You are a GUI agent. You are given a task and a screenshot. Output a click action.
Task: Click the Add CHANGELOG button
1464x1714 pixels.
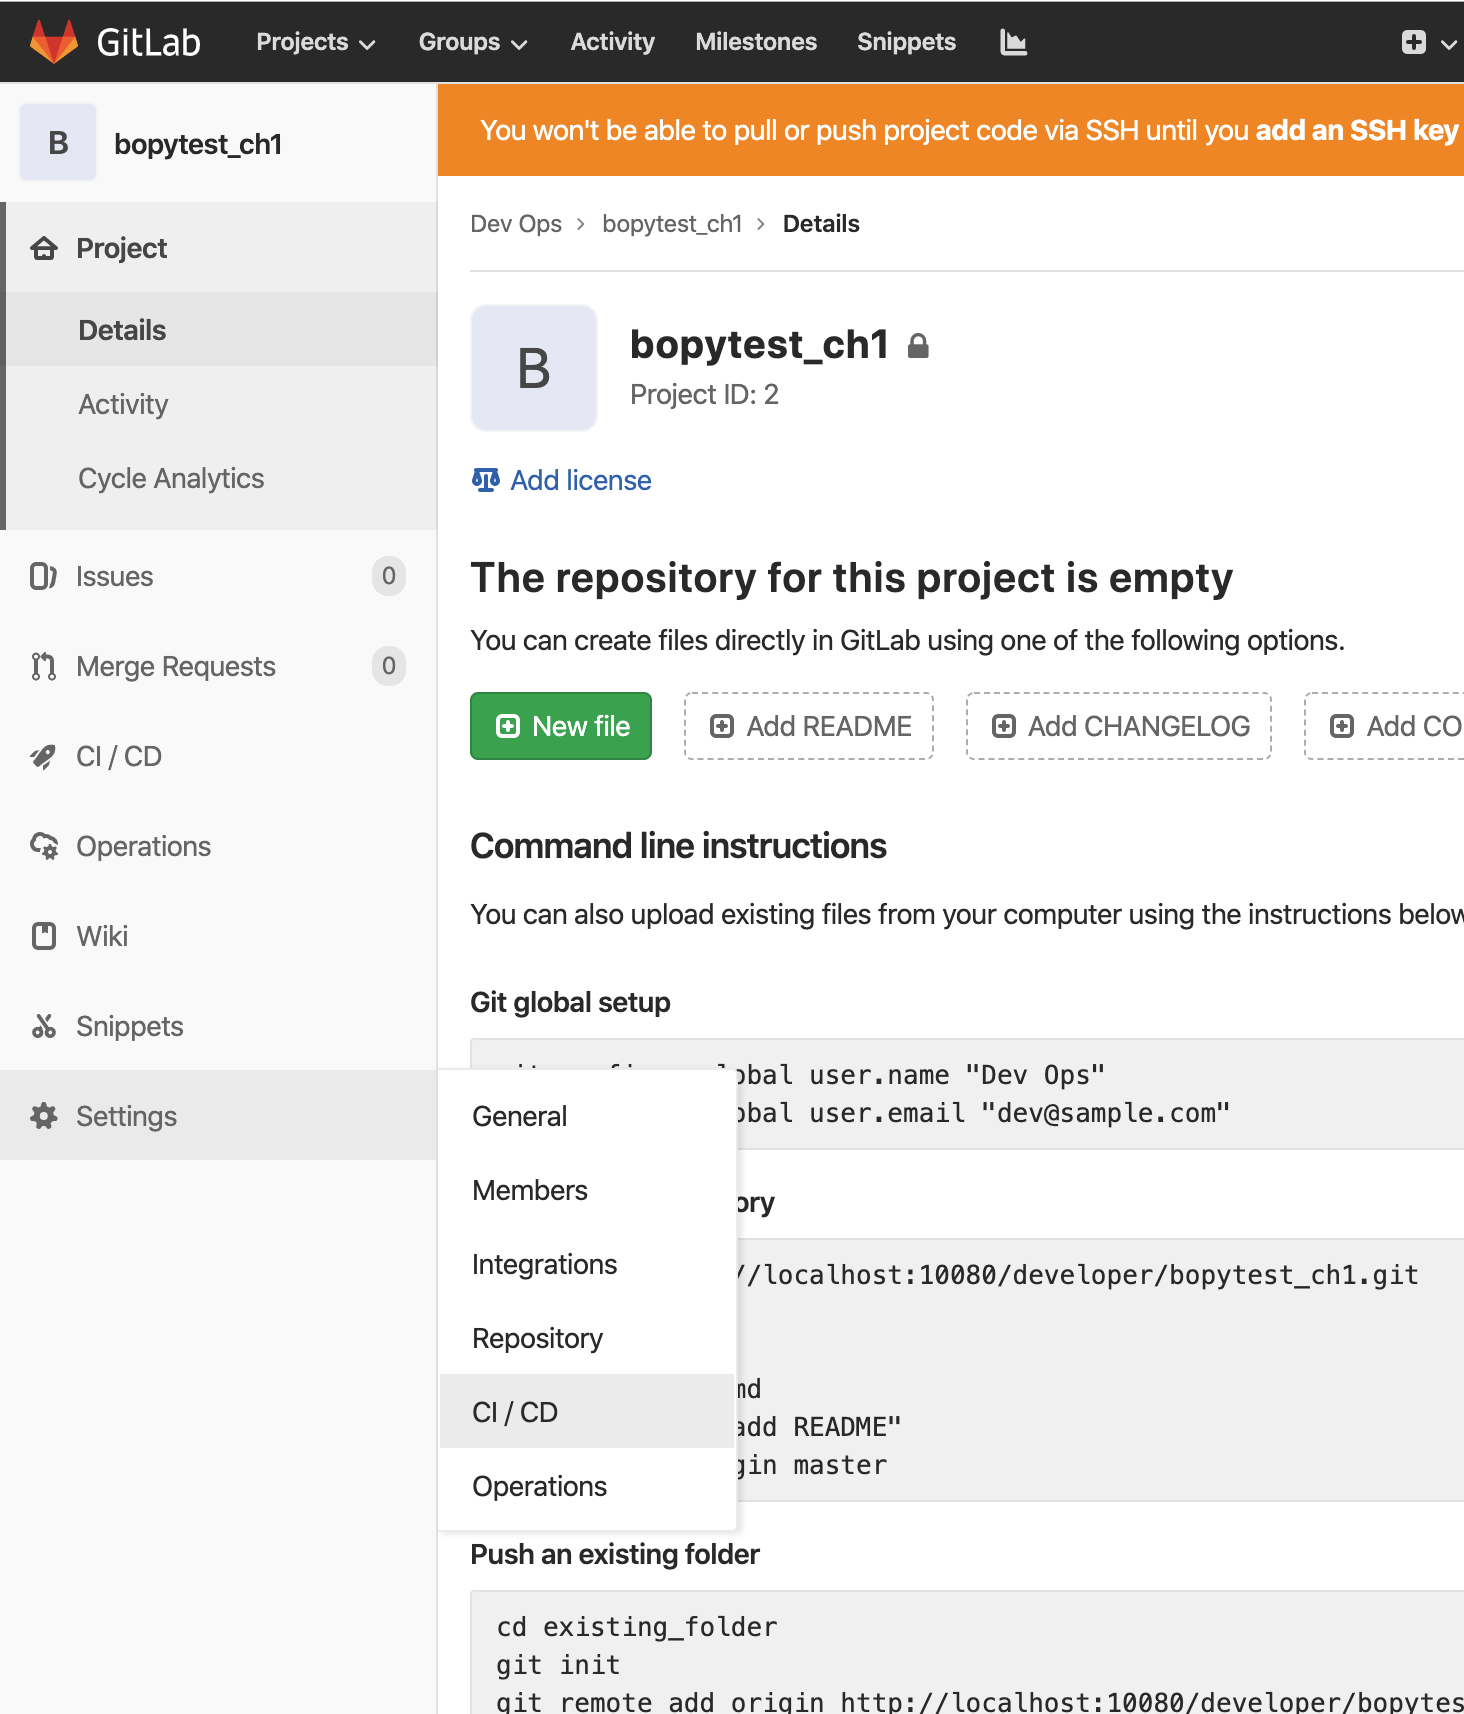(x=1119, y=726)
